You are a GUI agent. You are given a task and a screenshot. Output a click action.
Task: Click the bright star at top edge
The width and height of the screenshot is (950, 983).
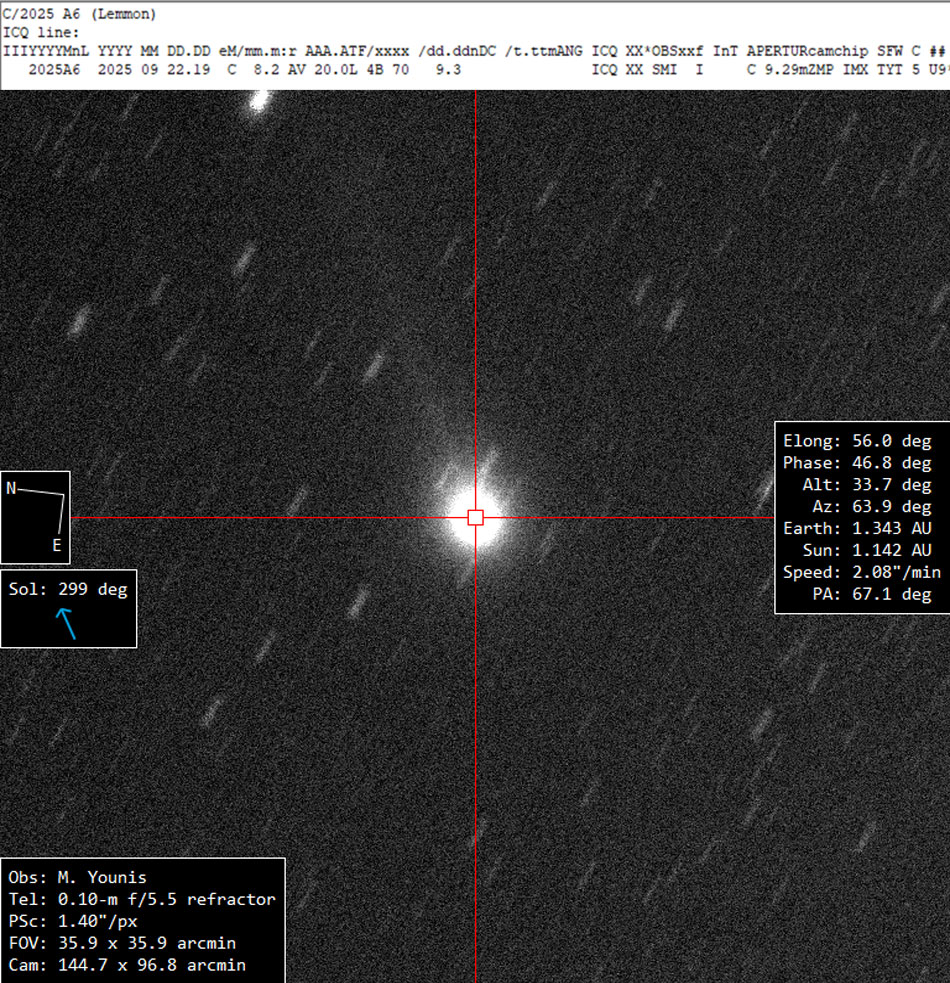click(x=259, y=100)
